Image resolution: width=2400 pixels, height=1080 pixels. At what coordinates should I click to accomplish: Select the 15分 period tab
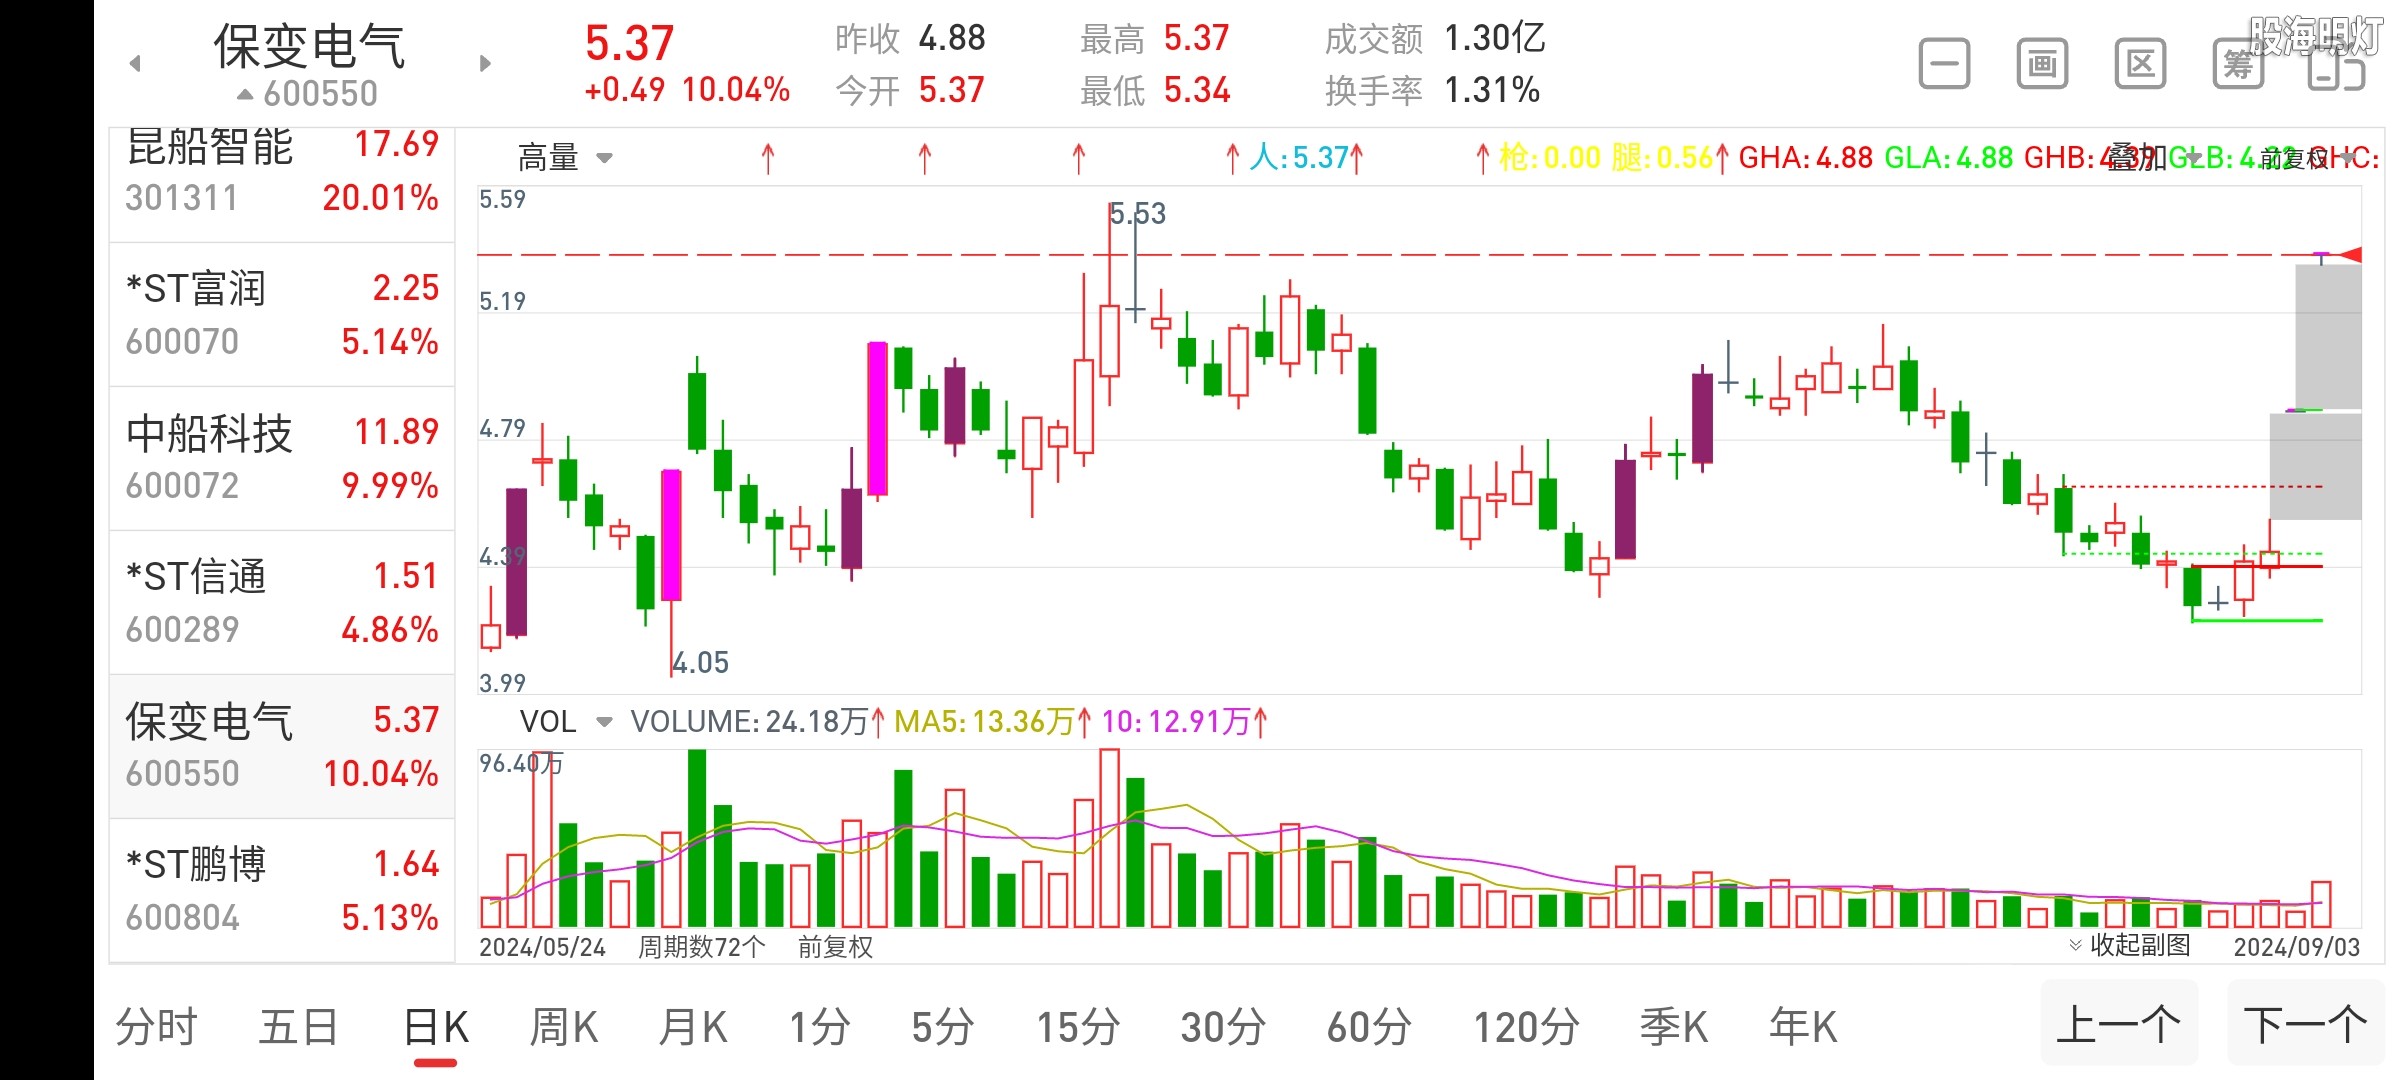(1078, 1027)
